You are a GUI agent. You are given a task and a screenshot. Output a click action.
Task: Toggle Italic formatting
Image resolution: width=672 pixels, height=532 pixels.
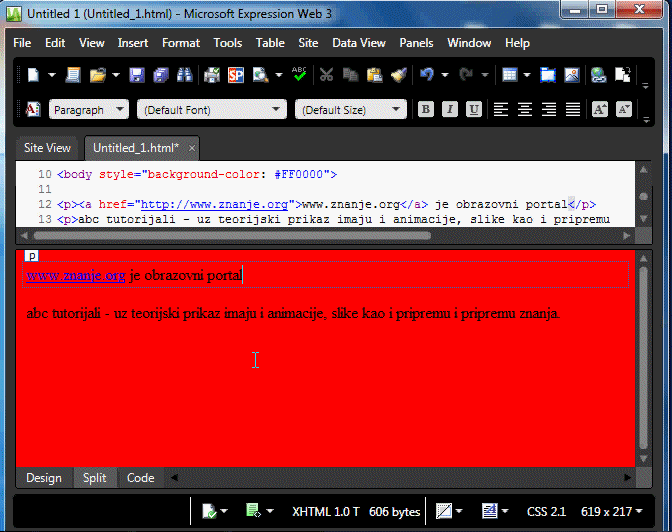[x=450, y=109]
